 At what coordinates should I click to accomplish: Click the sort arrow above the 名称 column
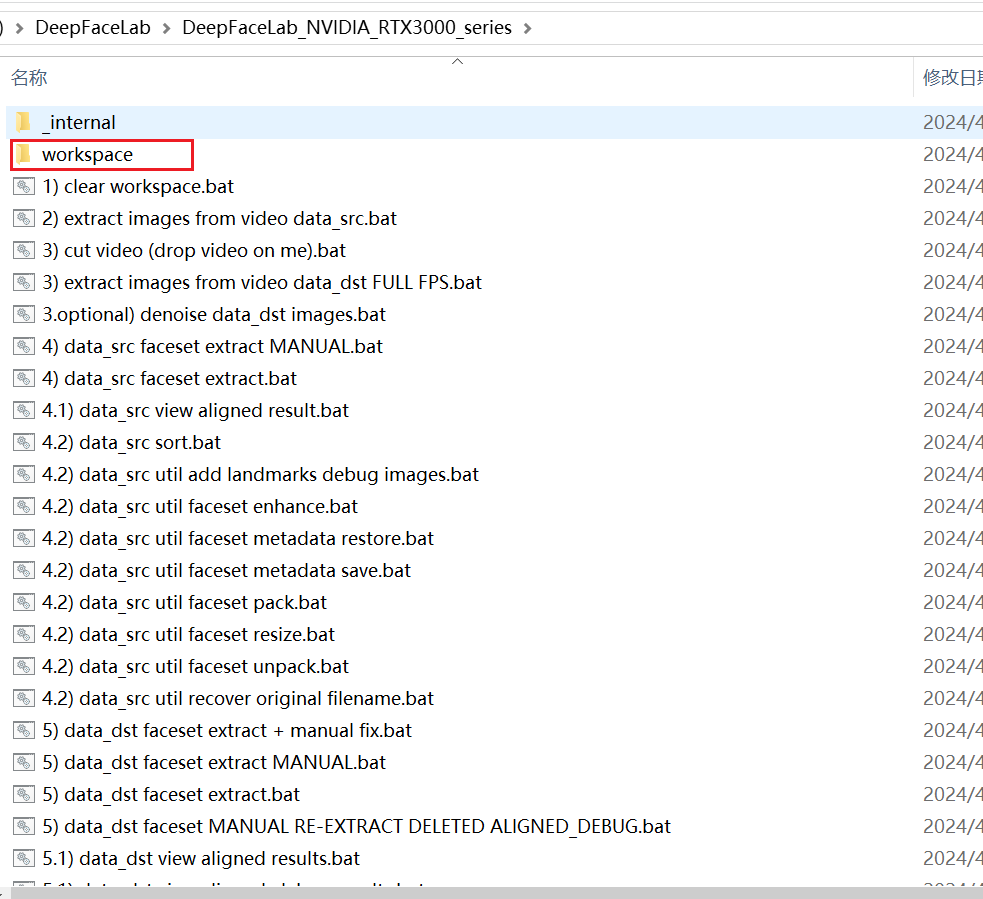[x=458, y=61]
